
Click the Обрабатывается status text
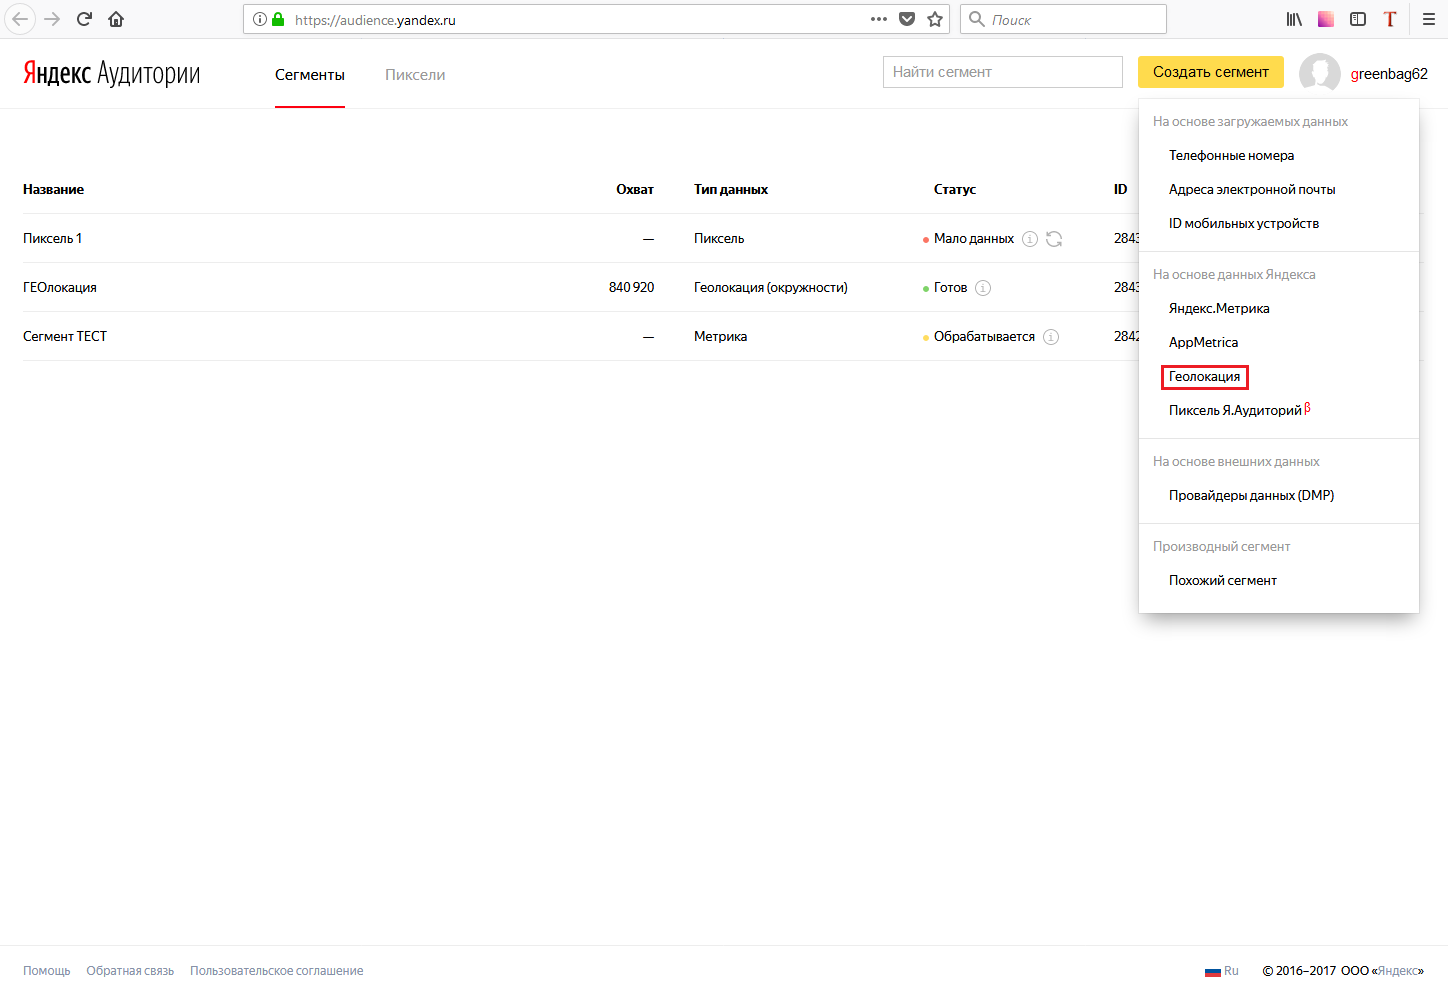984,336
